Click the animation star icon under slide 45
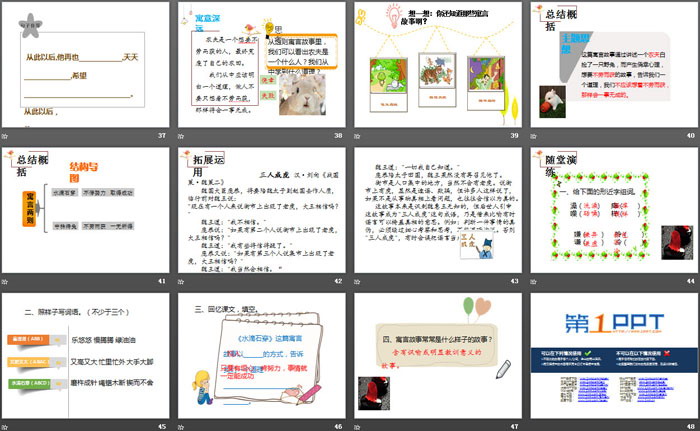Image resolution: width=700 pixels, height=431 pixels. [4, 427]
